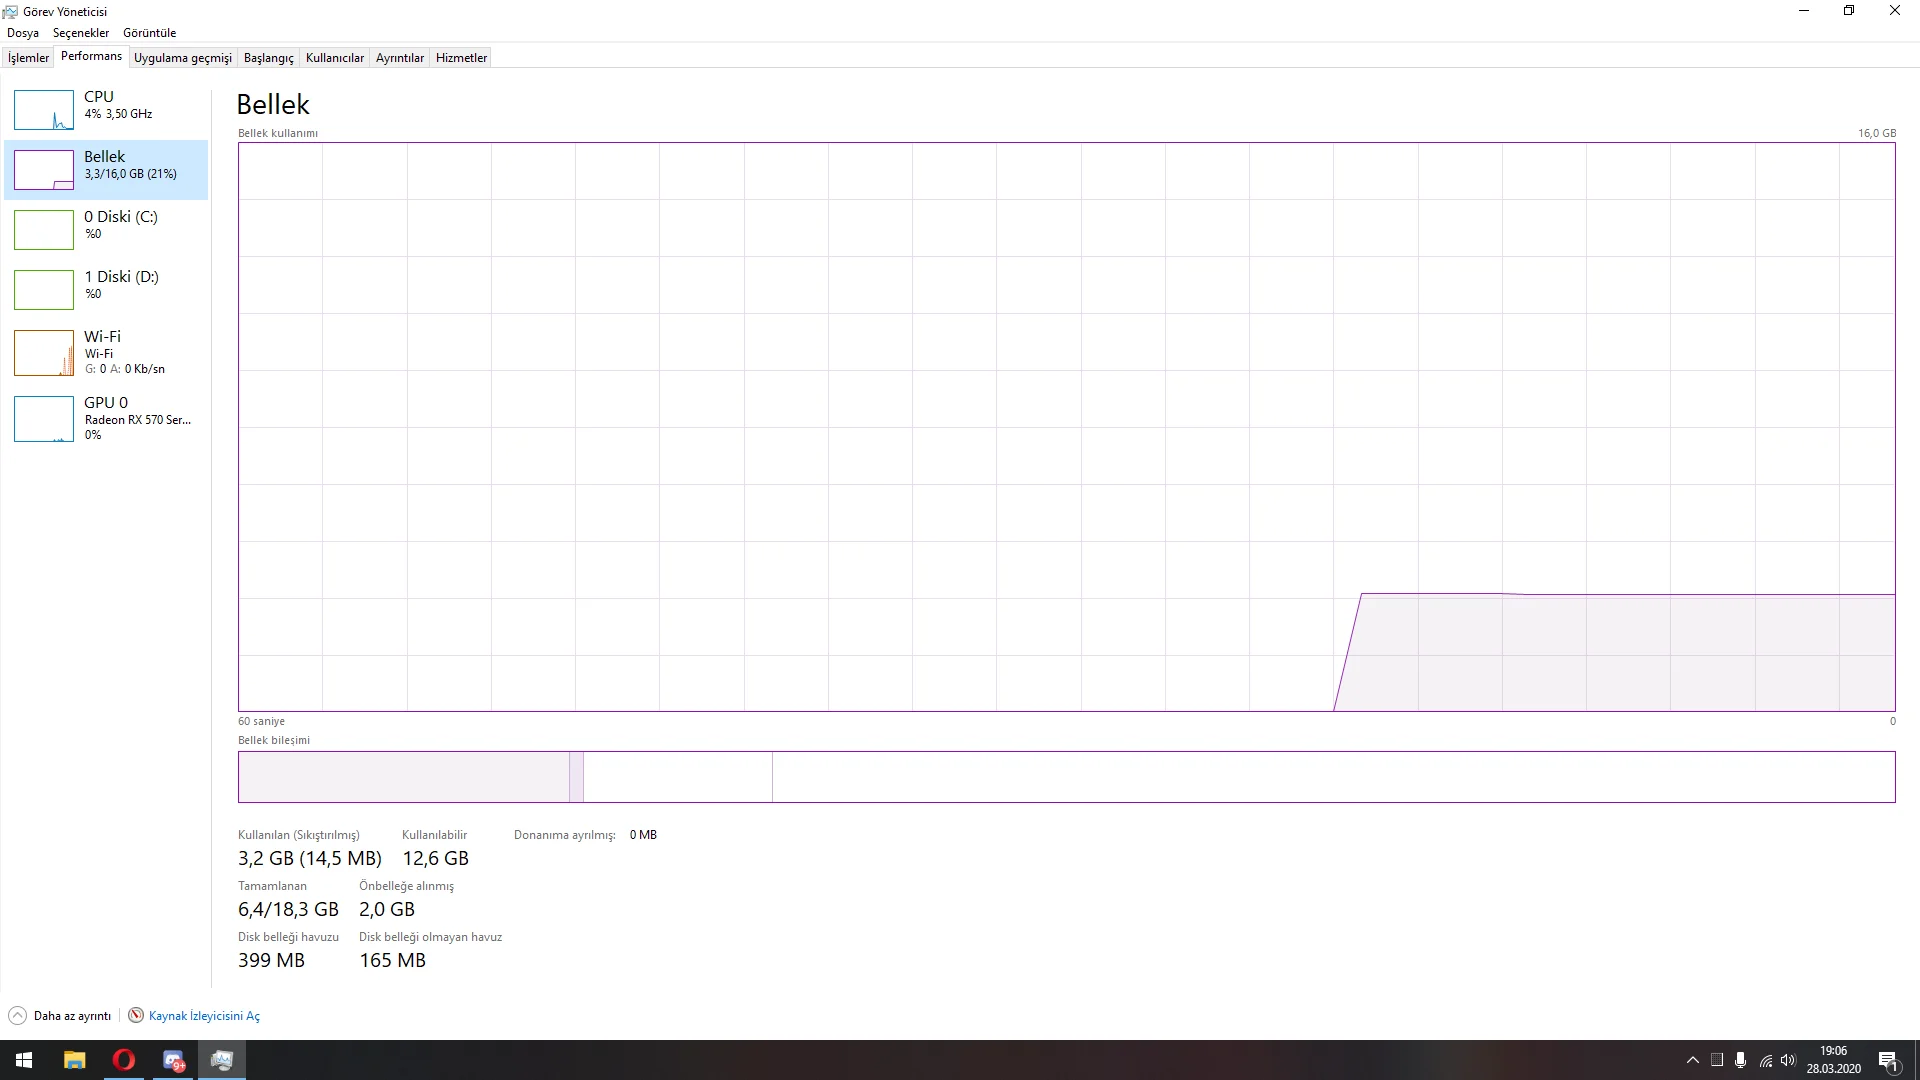This screenshot has height=1080, width=1920.
Task: Collapse details with Daha az ayrıntı
Action: click(x=60, y=1016)
